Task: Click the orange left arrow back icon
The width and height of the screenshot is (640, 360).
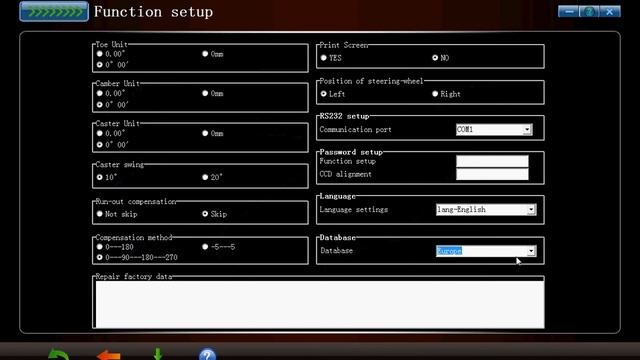Action: tap(109, 355)
